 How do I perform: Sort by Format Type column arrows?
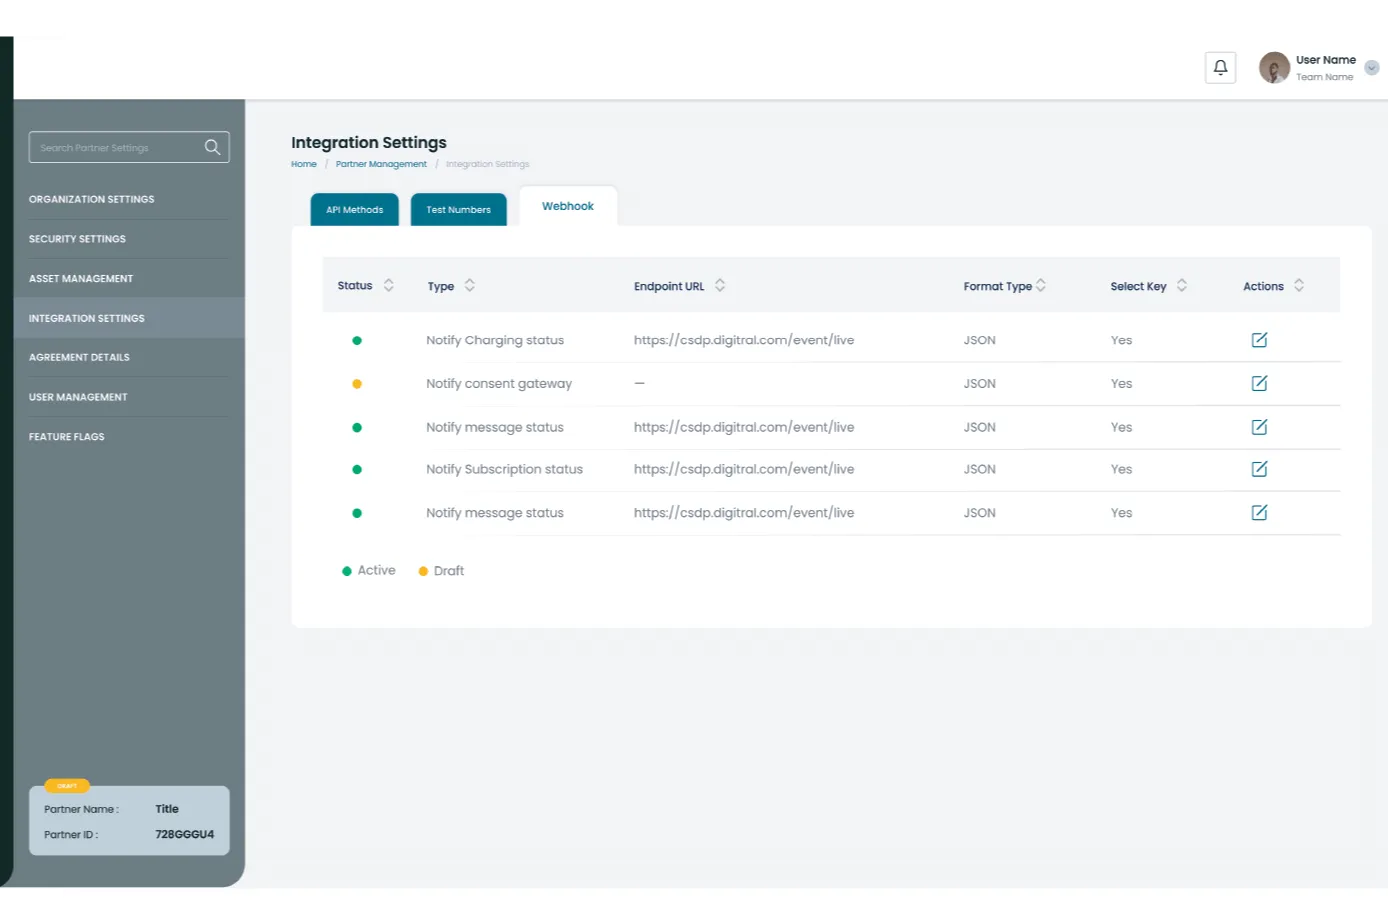click(1041, 286)
